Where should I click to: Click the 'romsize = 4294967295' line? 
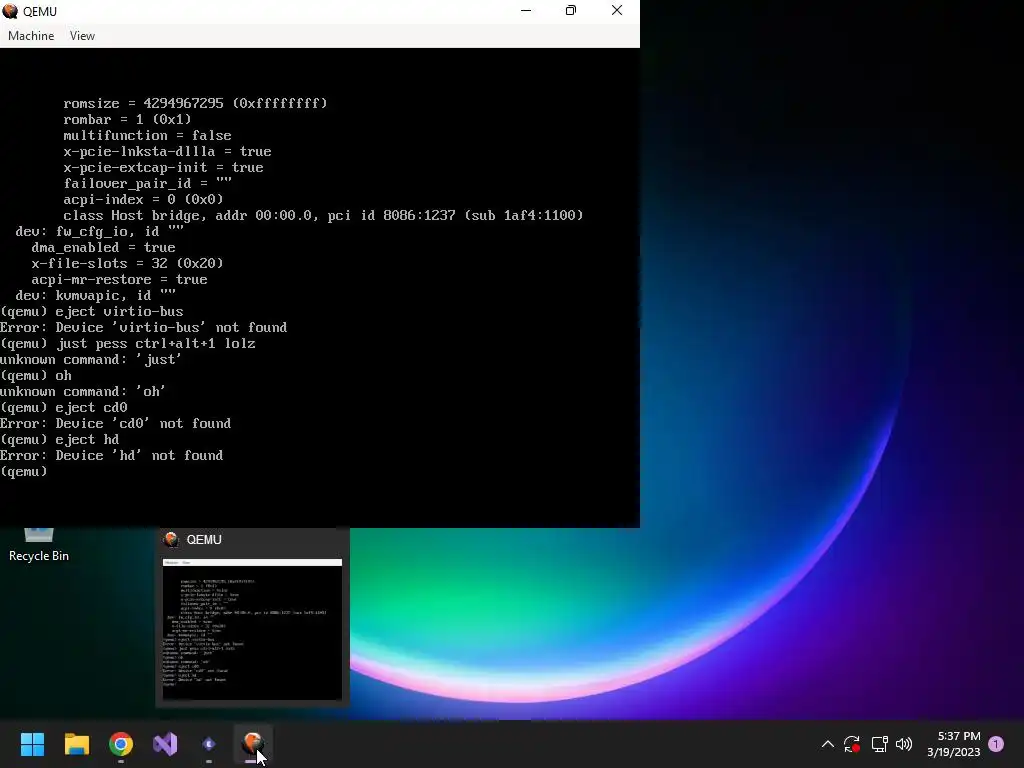click(195, 103)
